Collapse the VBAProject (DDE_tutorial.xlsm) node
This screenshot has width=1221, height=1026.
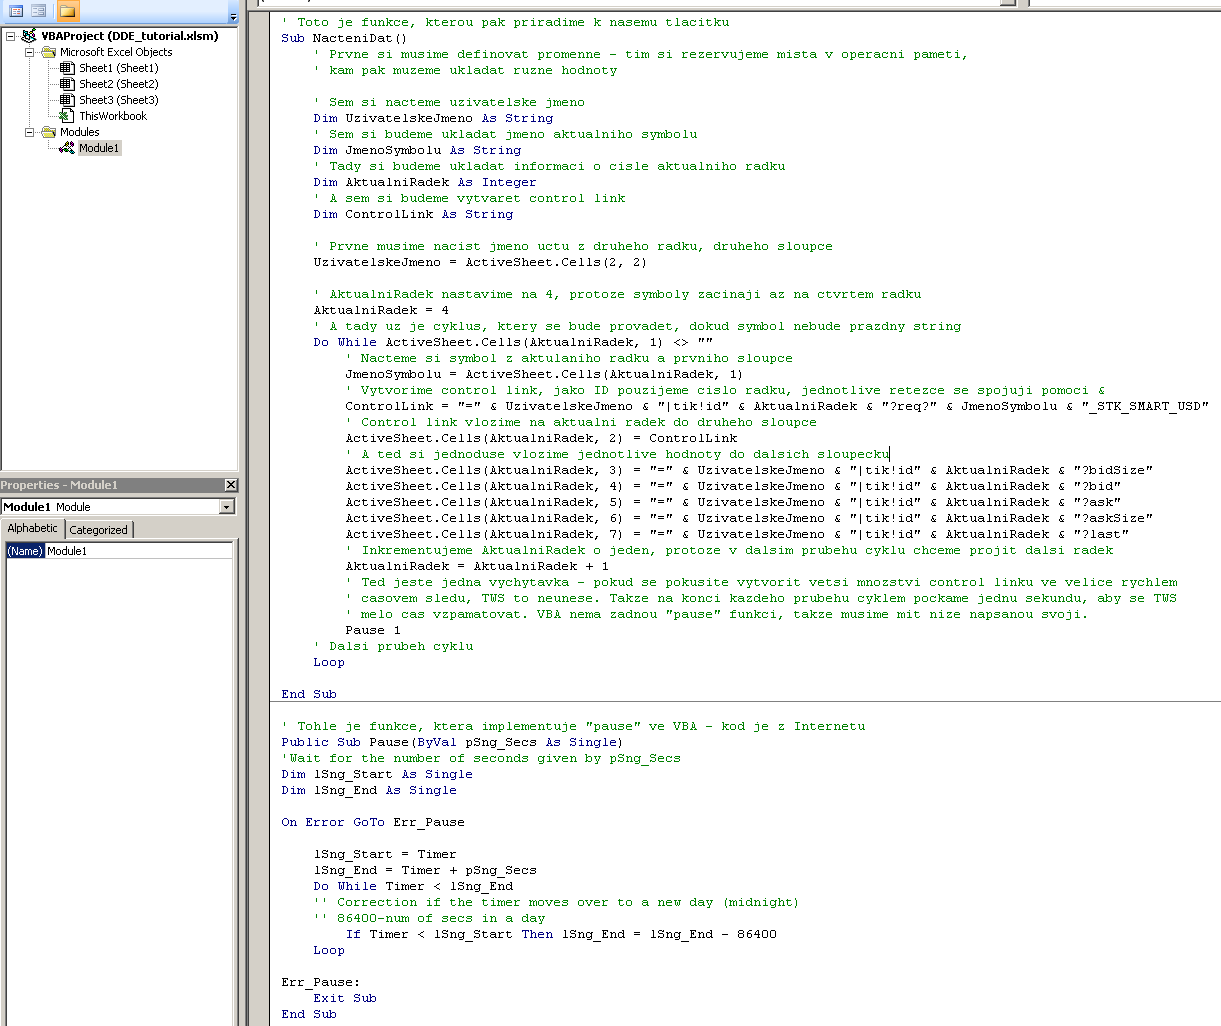11,36
